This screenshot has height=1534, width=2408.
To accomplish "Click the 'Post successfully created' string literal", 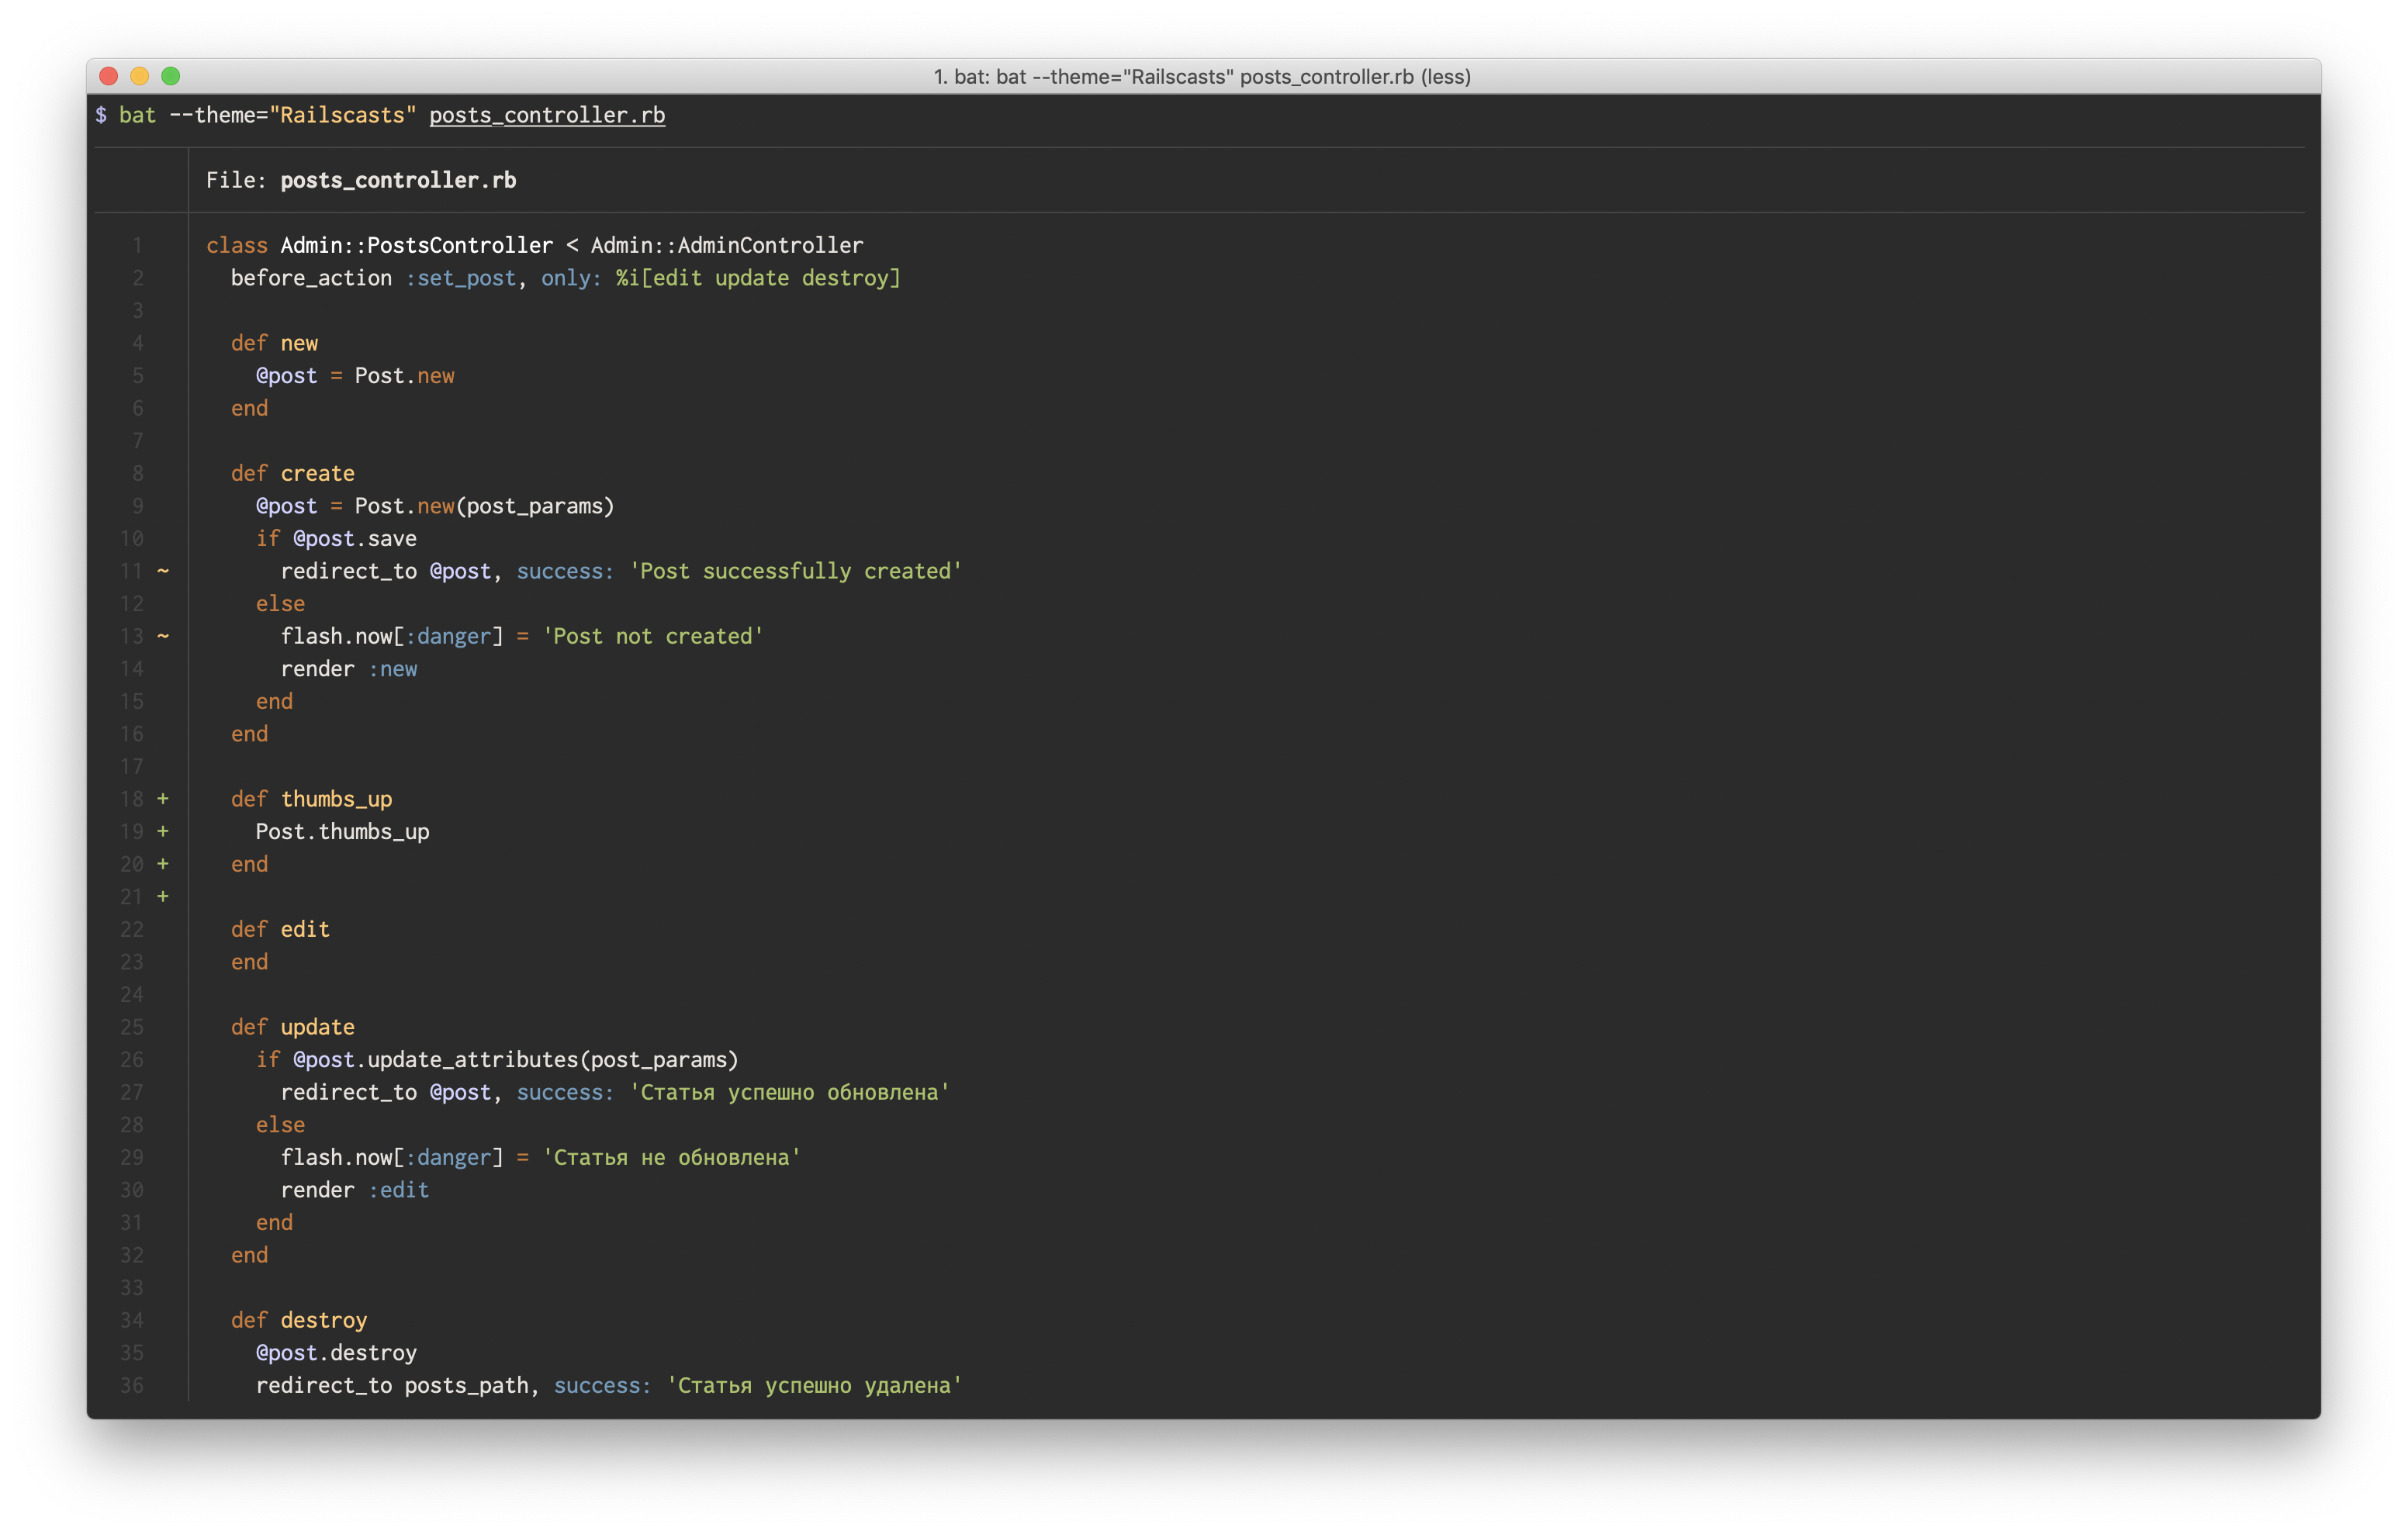I will click(795, 571).
